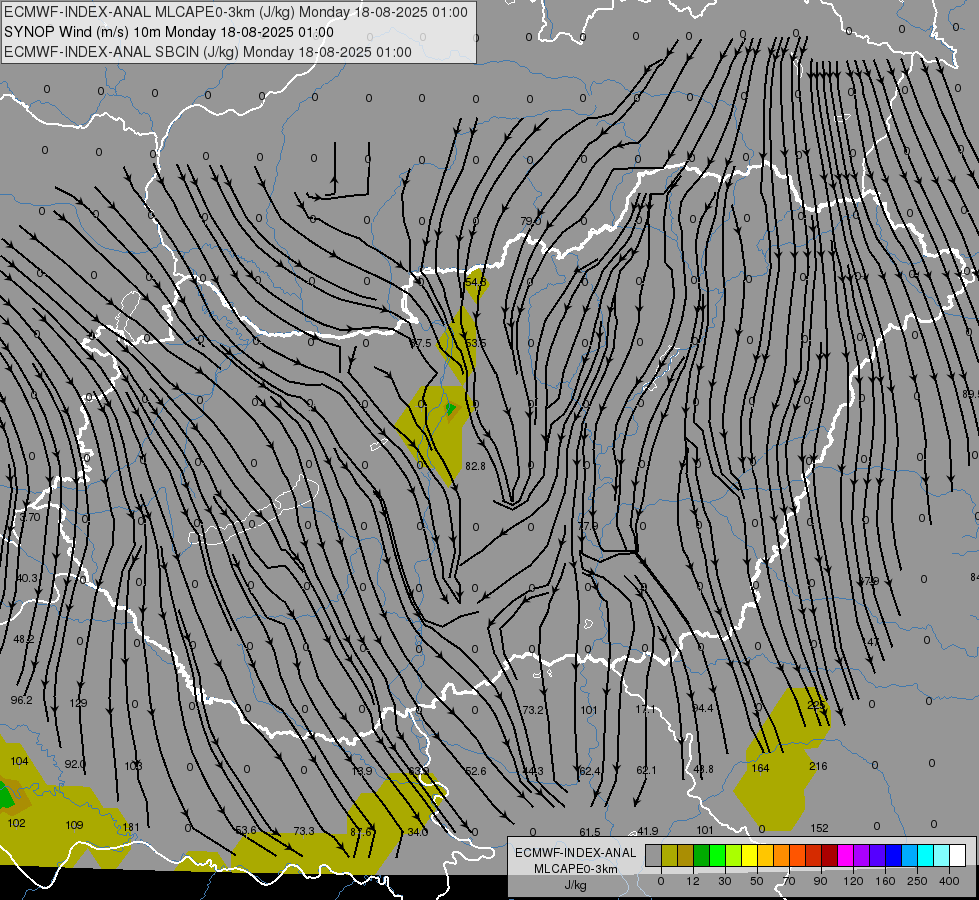The height and width of the screenshot is (900, 979).
Task: Click the map value 52.6
Action: (476, 771)
